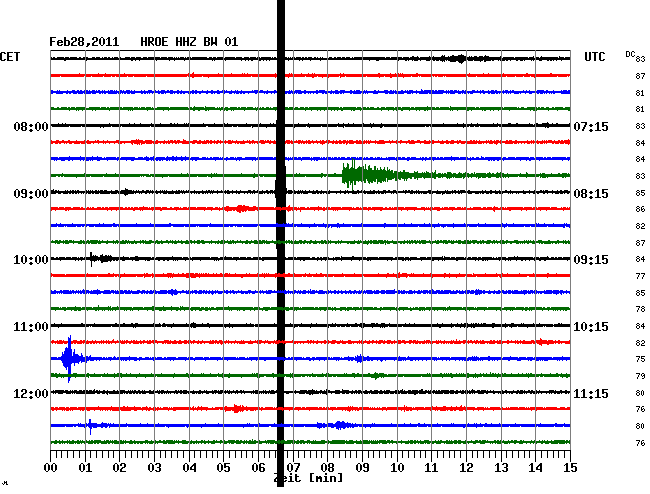Click the 09 minute axis tick label
The height and width of the screenshot is (494, 650).
coord(362,468)
